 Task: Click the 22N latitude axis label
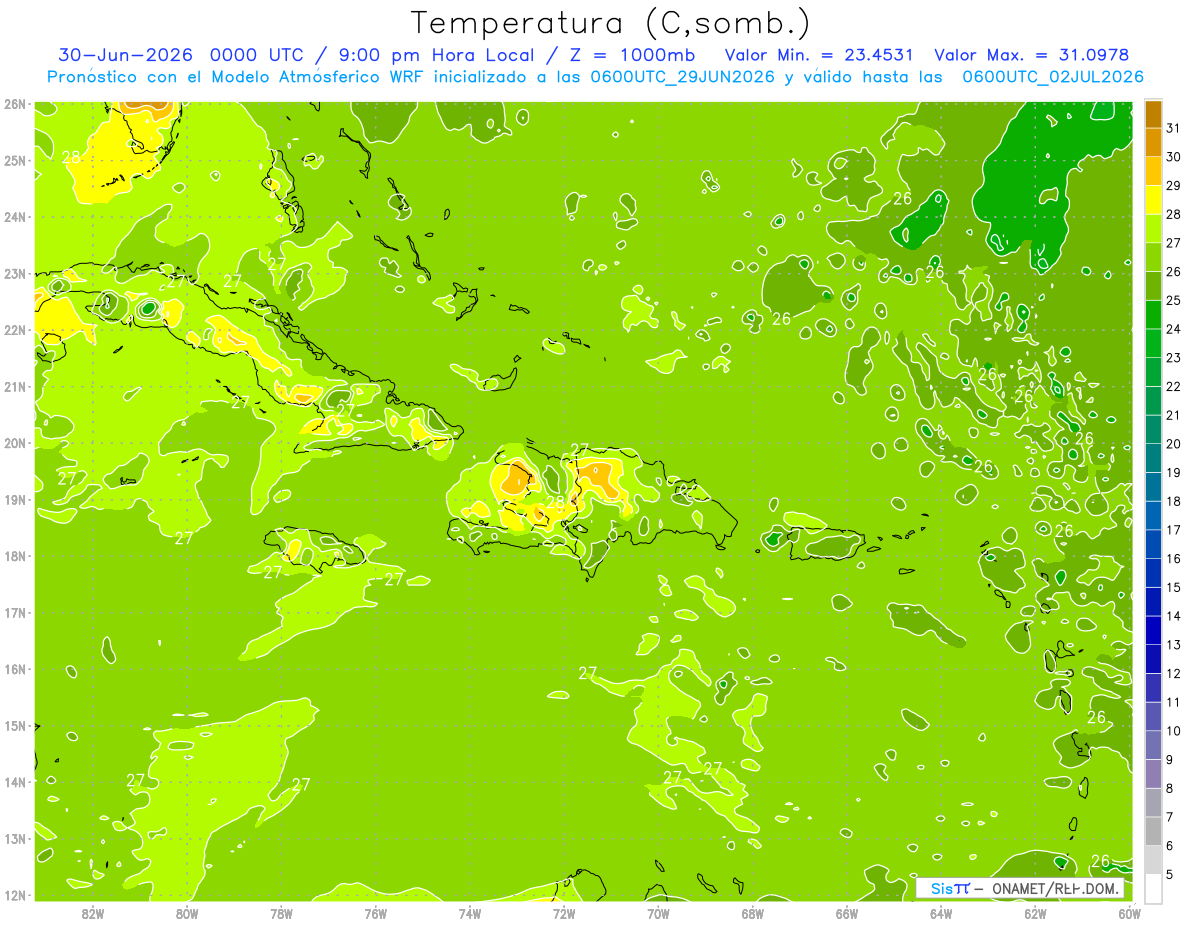15,330
